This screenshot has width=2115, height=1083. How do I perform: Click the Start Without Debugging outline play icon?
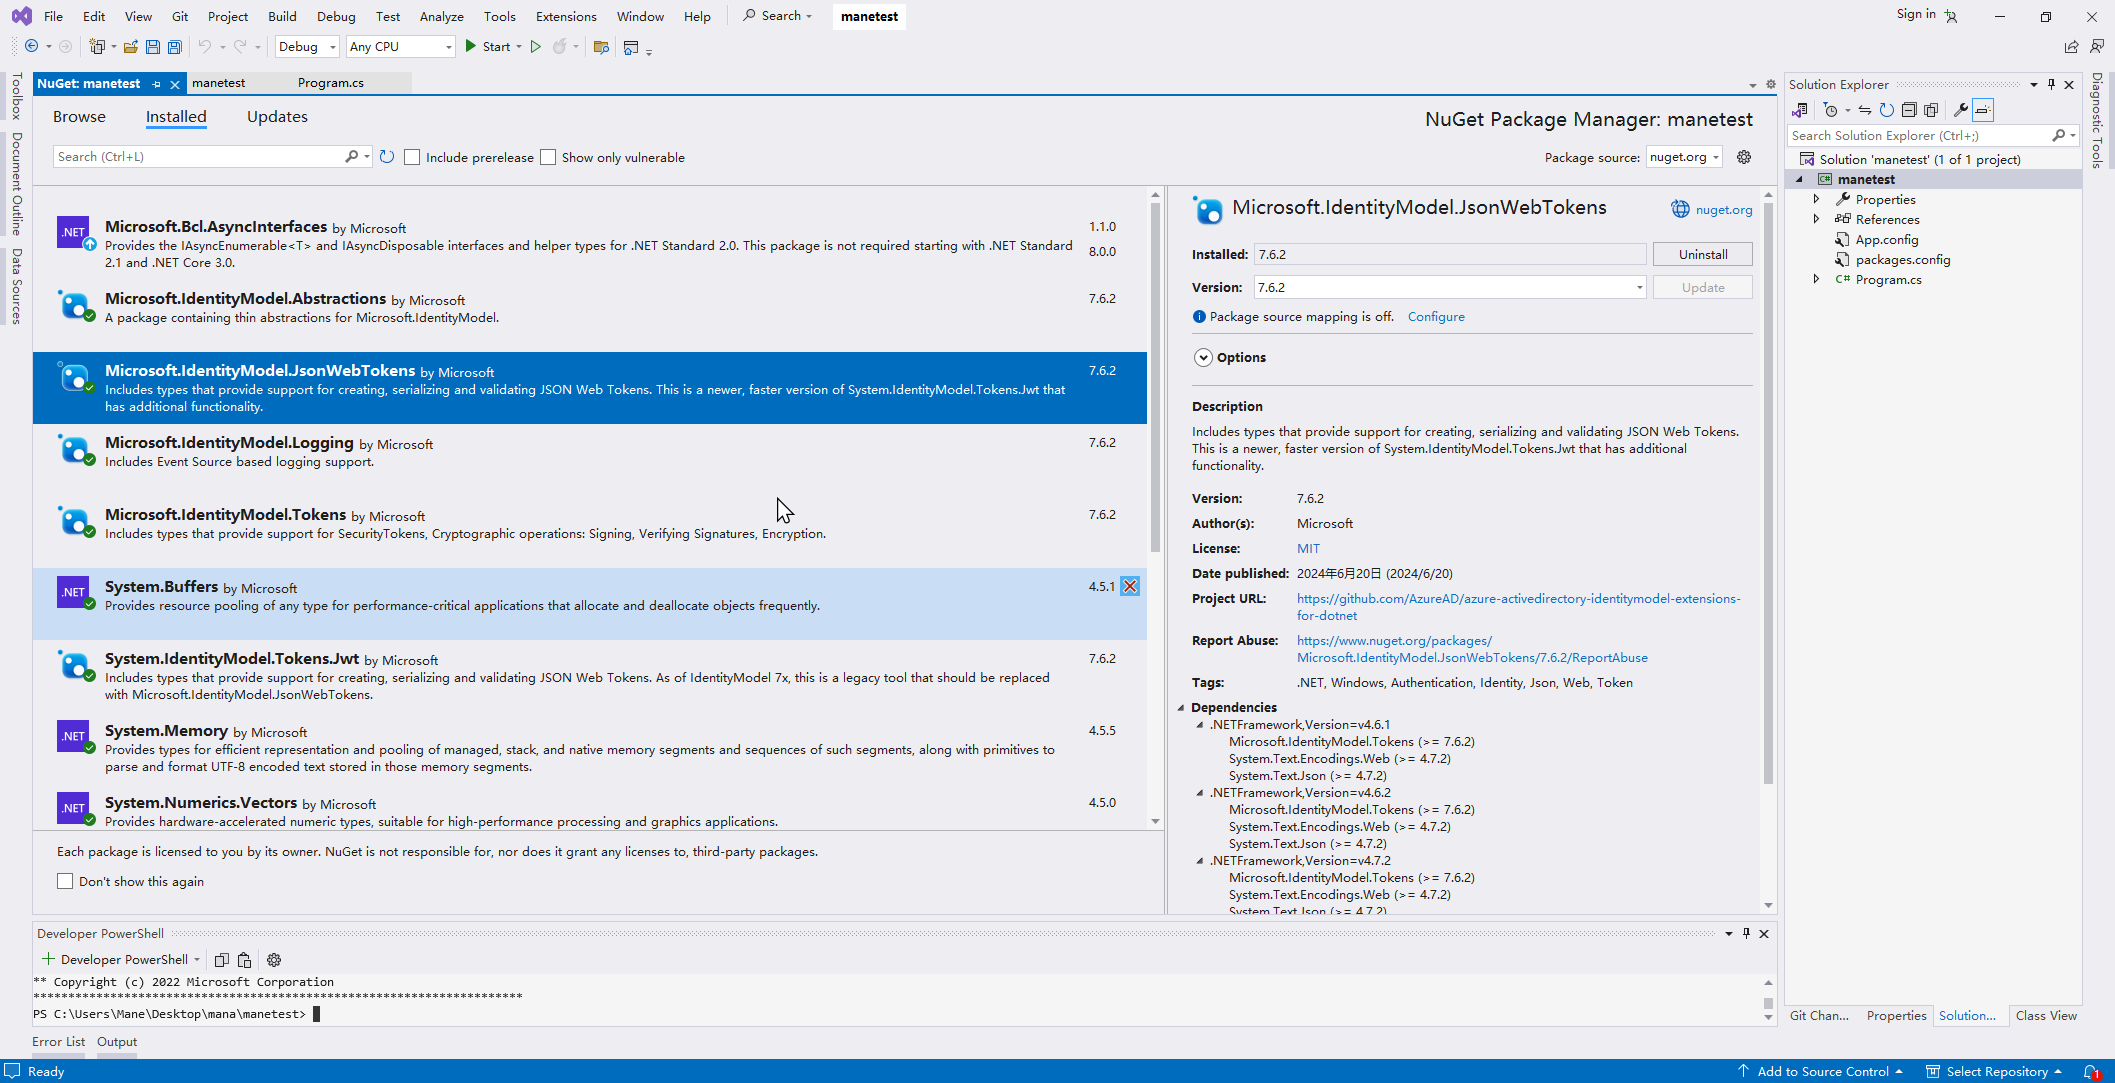(536, 46)
